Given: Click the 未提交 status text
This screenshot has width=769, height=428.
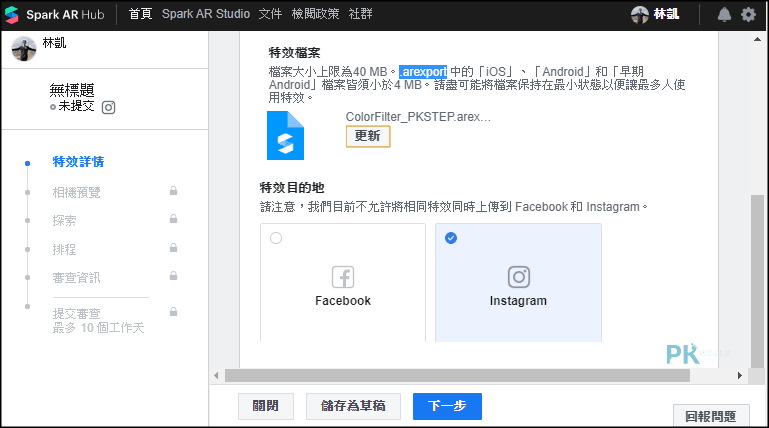Looking at the screenshot, I should 77,106.
